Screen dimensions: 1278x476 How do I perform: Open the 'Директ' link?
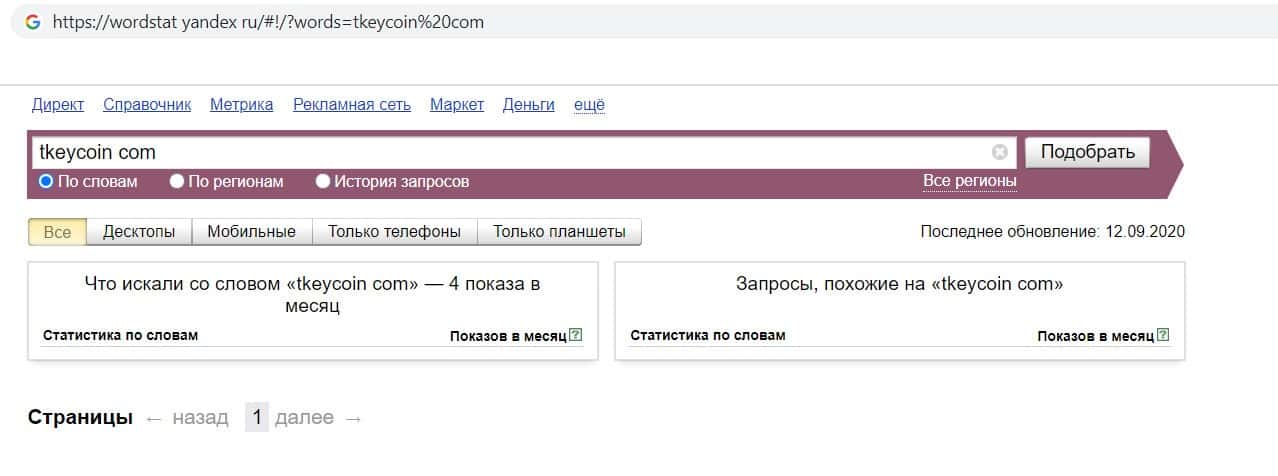point(58,104)
